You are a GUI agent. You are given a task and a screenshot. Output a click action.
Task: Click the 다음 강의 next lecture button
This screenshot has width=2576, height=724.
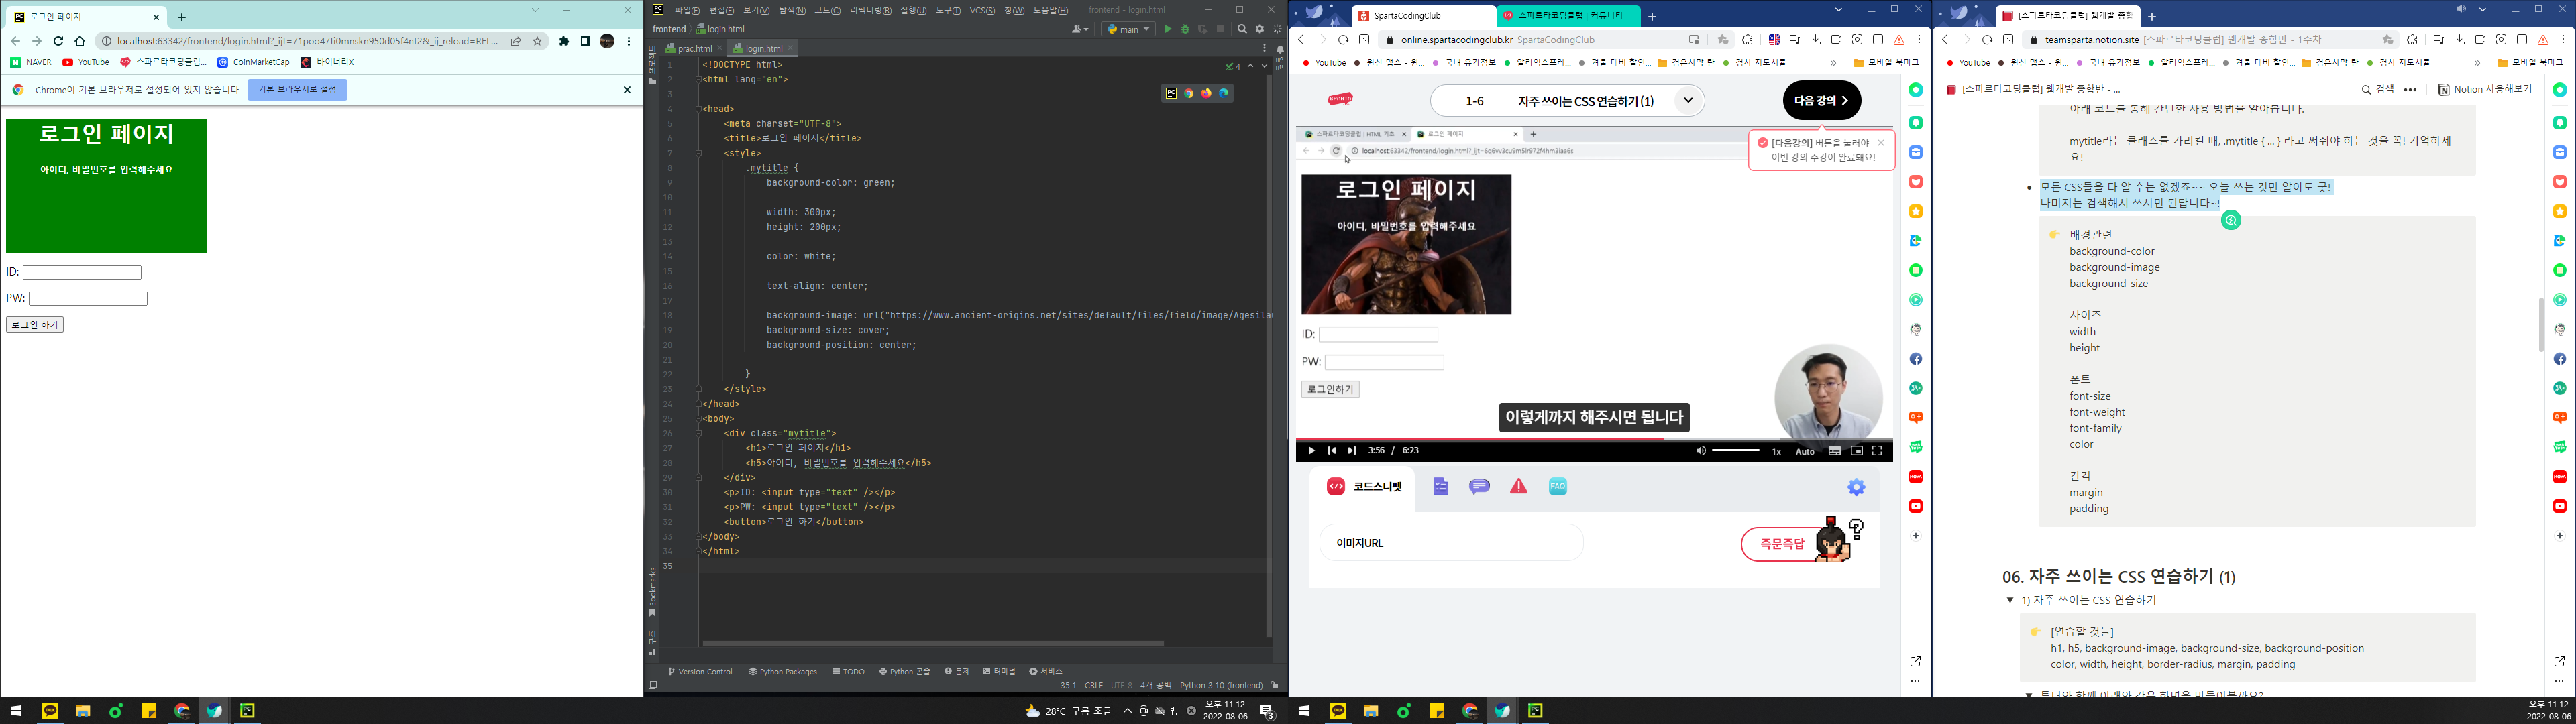tap(1821, 100)
